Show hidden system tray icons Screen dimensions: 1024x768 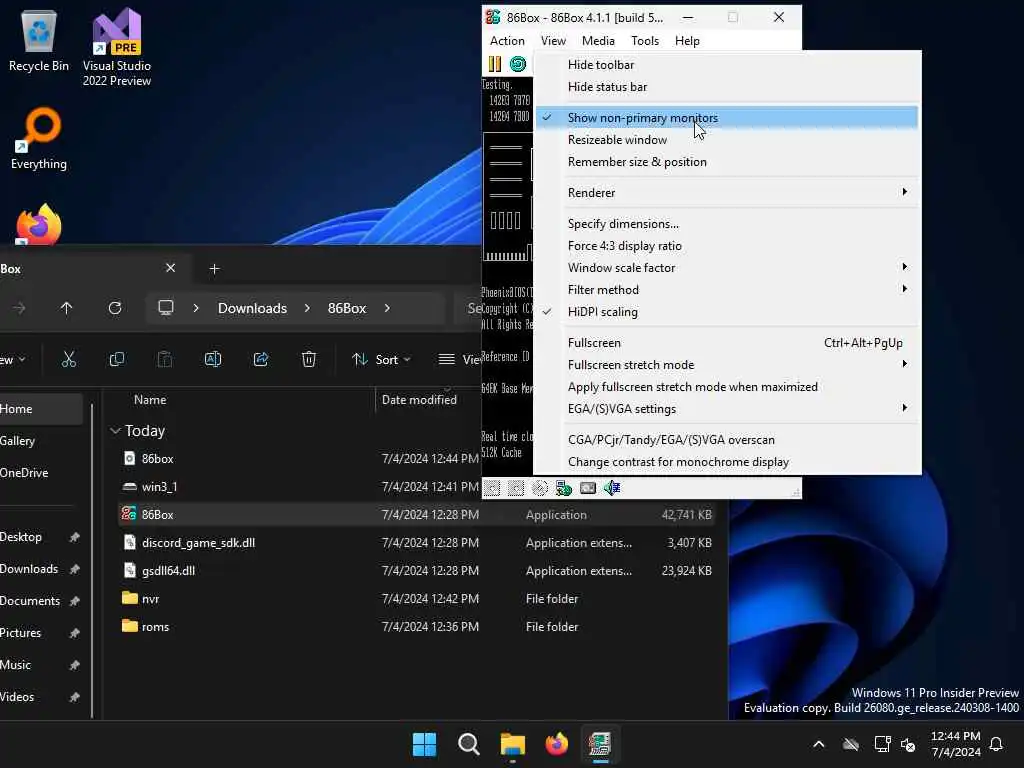[x=819, y=744]
